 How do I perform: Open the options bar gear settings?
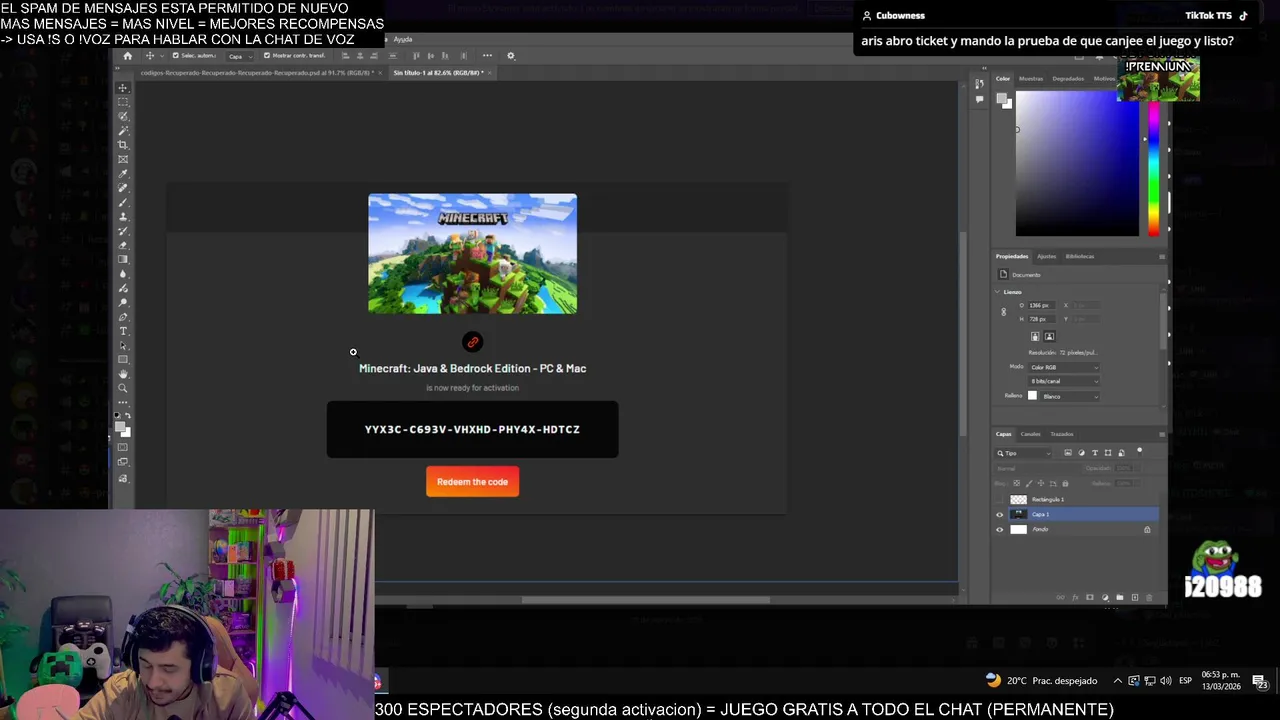pyautogui.click(x=511, y=56)
